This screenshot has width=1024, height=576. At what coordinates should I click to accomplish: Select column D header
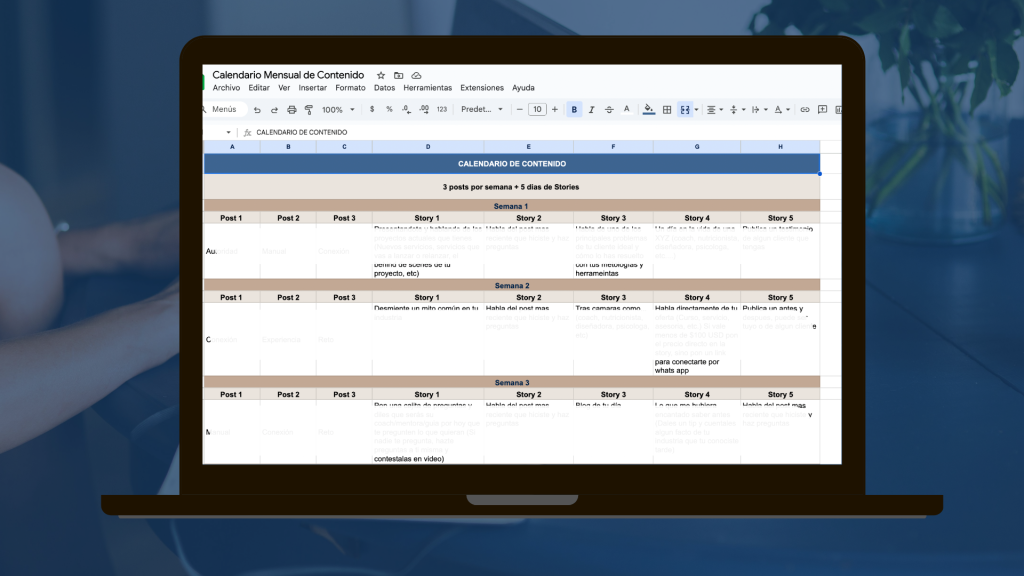click(x=428, y=147)
